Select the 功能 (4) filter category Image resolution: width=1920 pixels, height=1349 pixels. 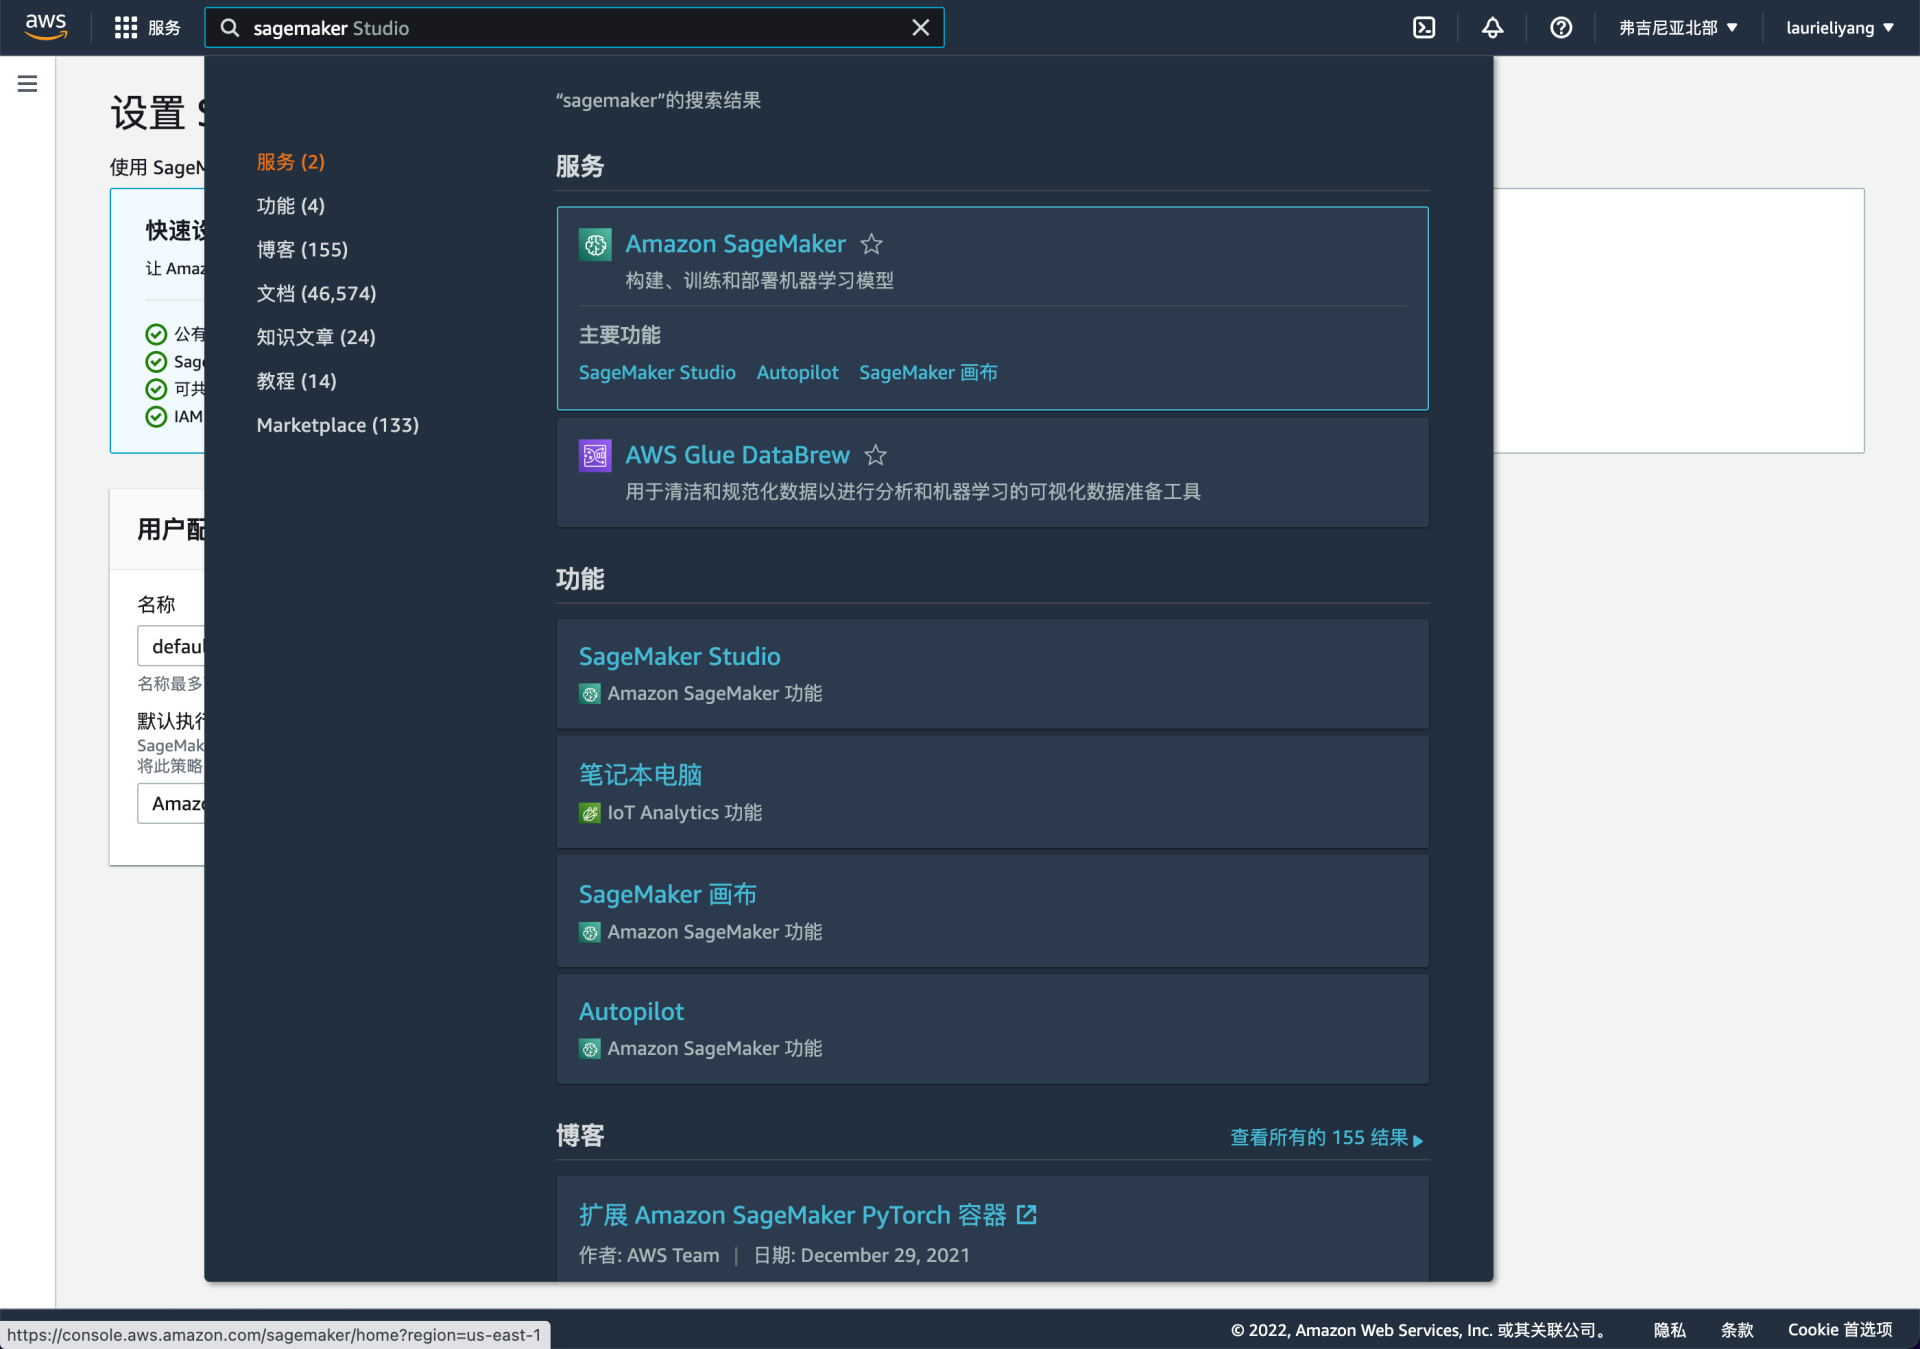click(x=291, y=206)
